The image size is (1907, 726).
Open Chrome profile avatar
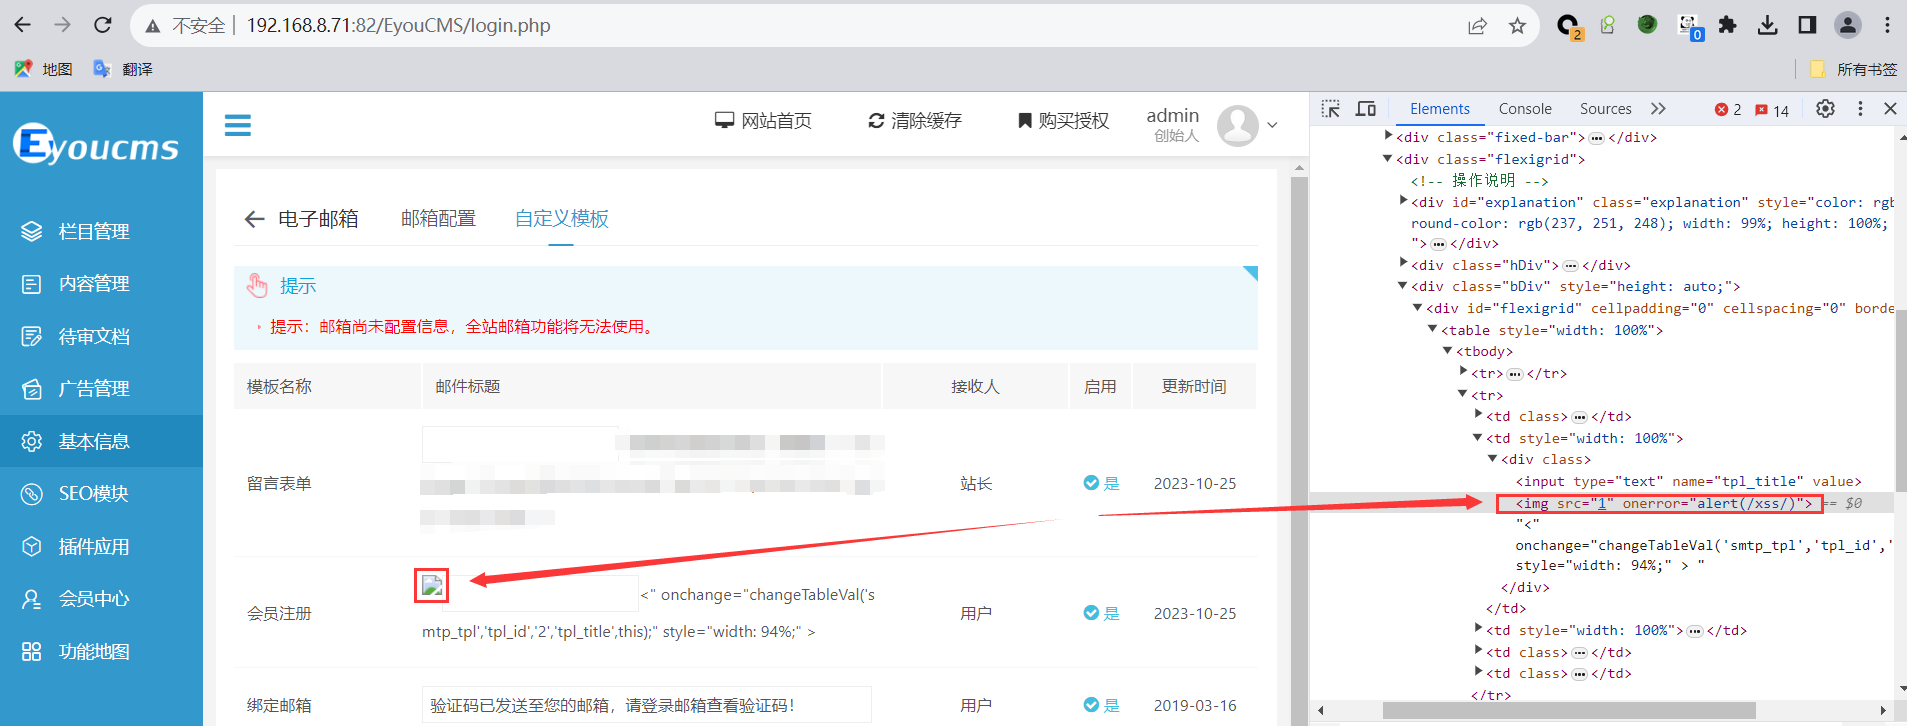(1847, 25)
